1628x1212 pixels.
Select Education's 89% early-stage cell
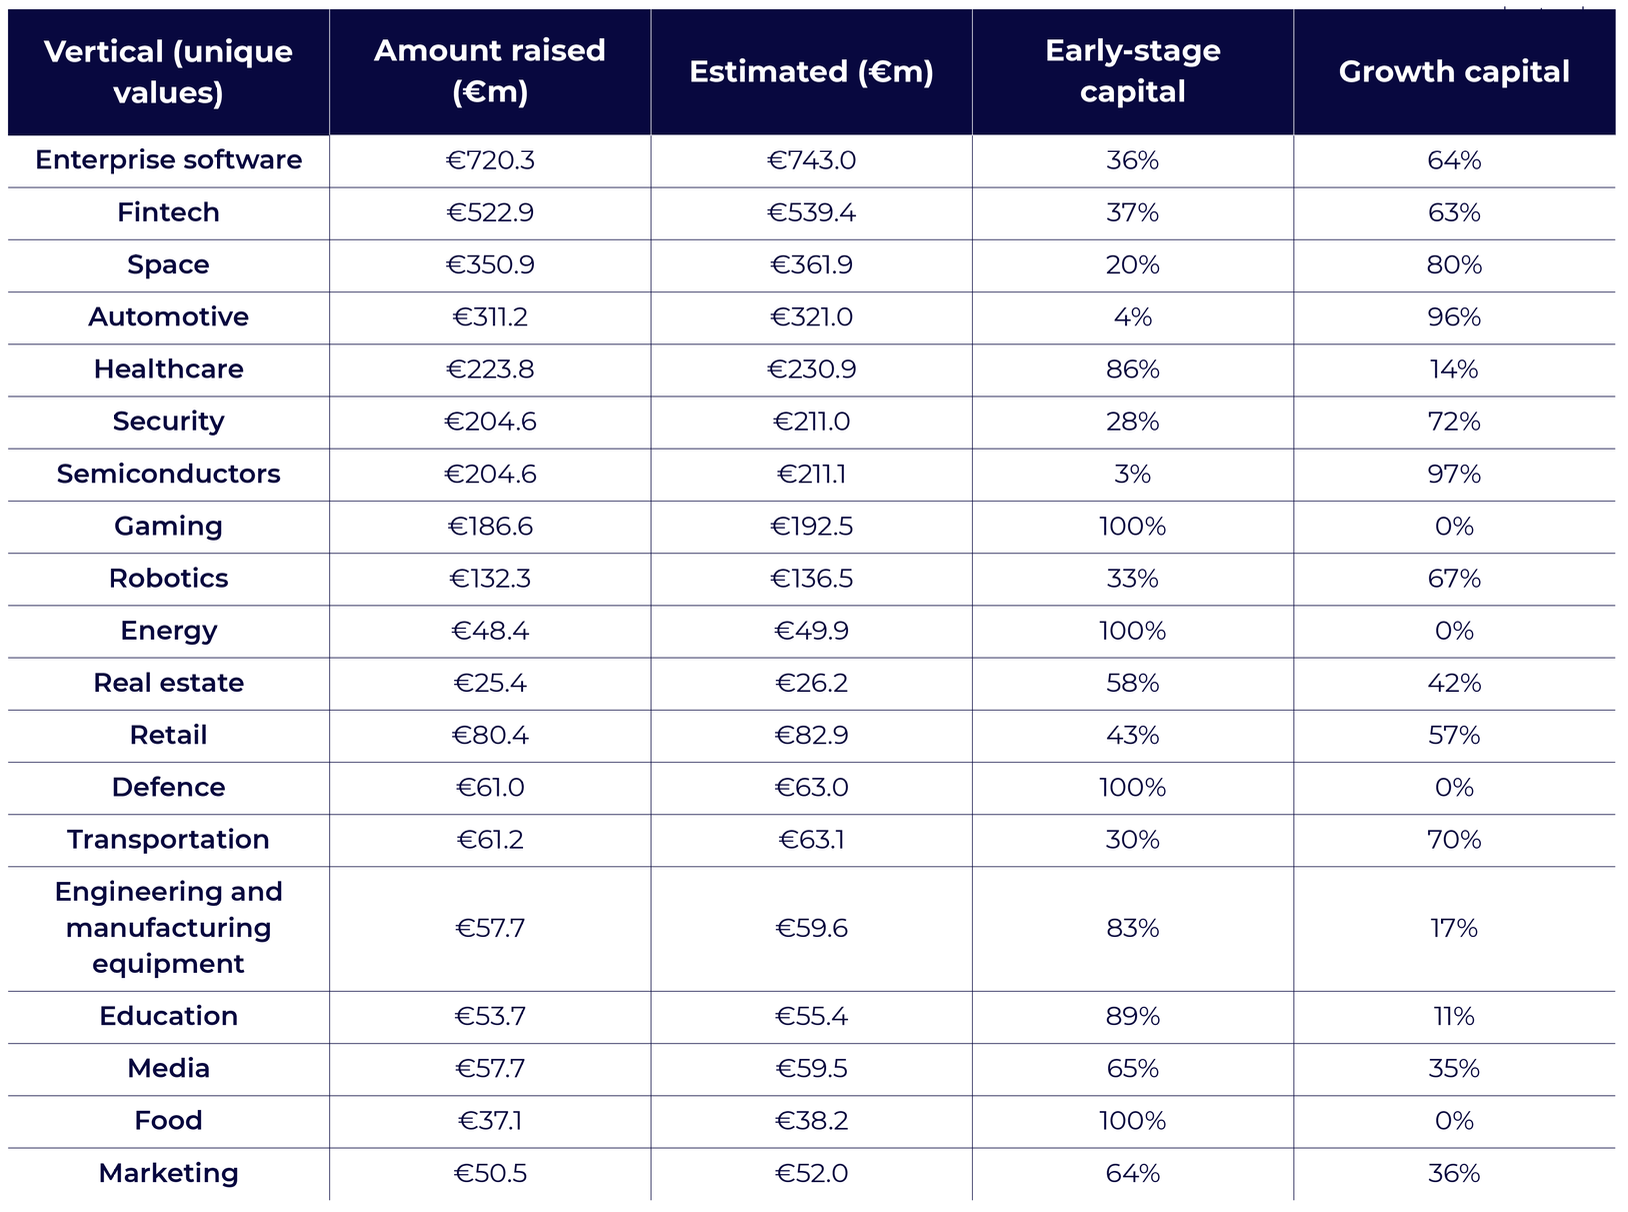(x=1132, y=1016)
